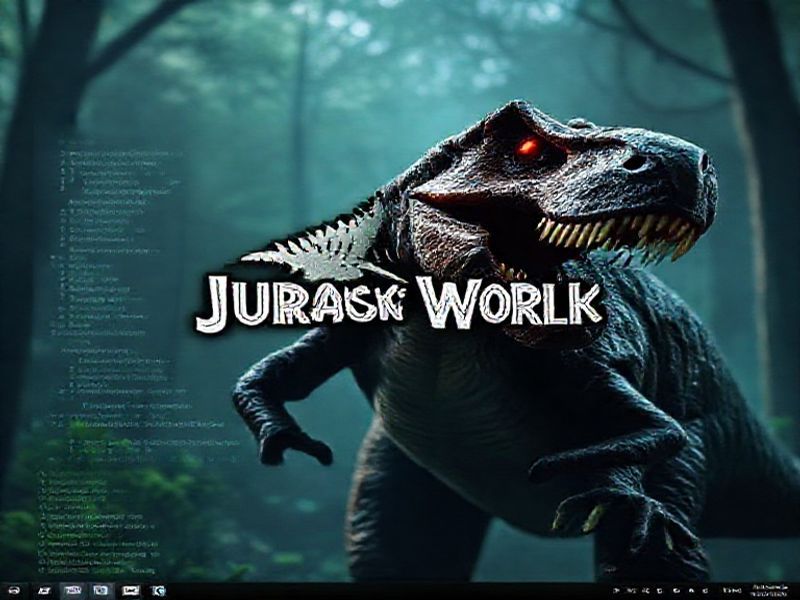Open the Start menu from the taskbar's leftmost icon

[x=14, y=590]
